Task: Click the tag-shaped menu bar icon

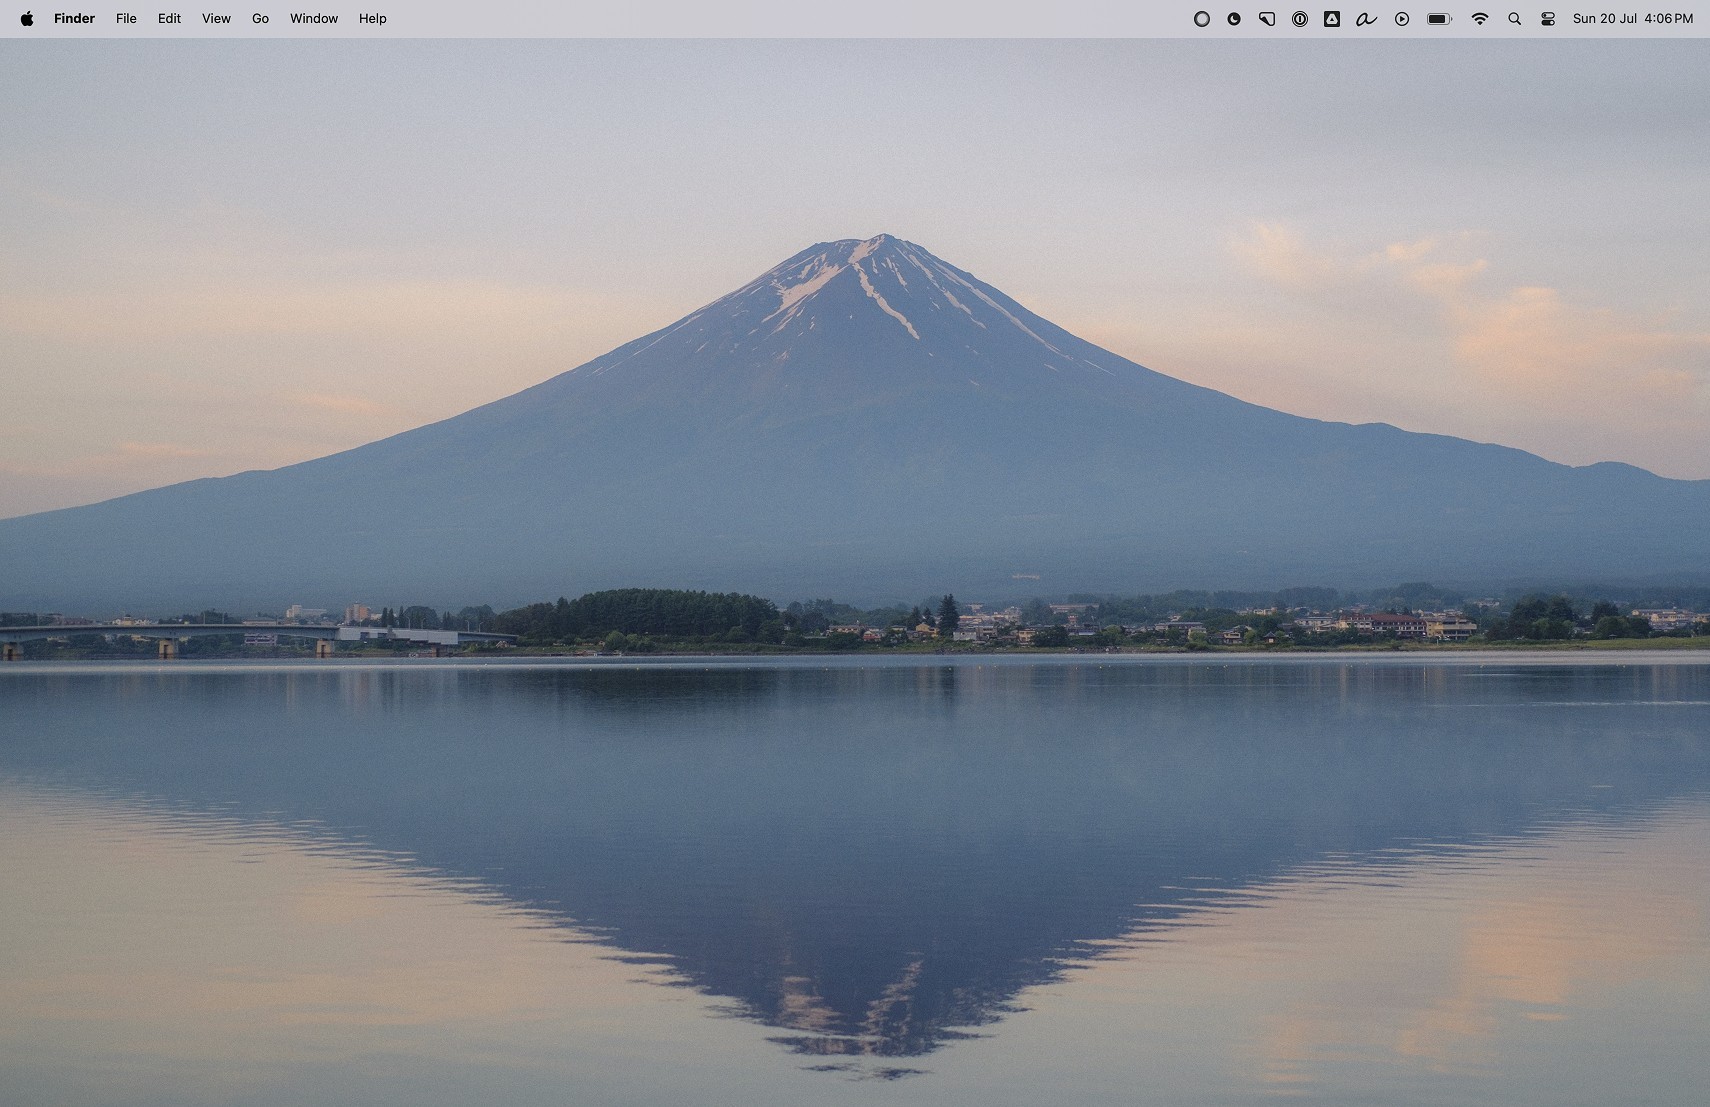Action: (x=1267, y=19)
